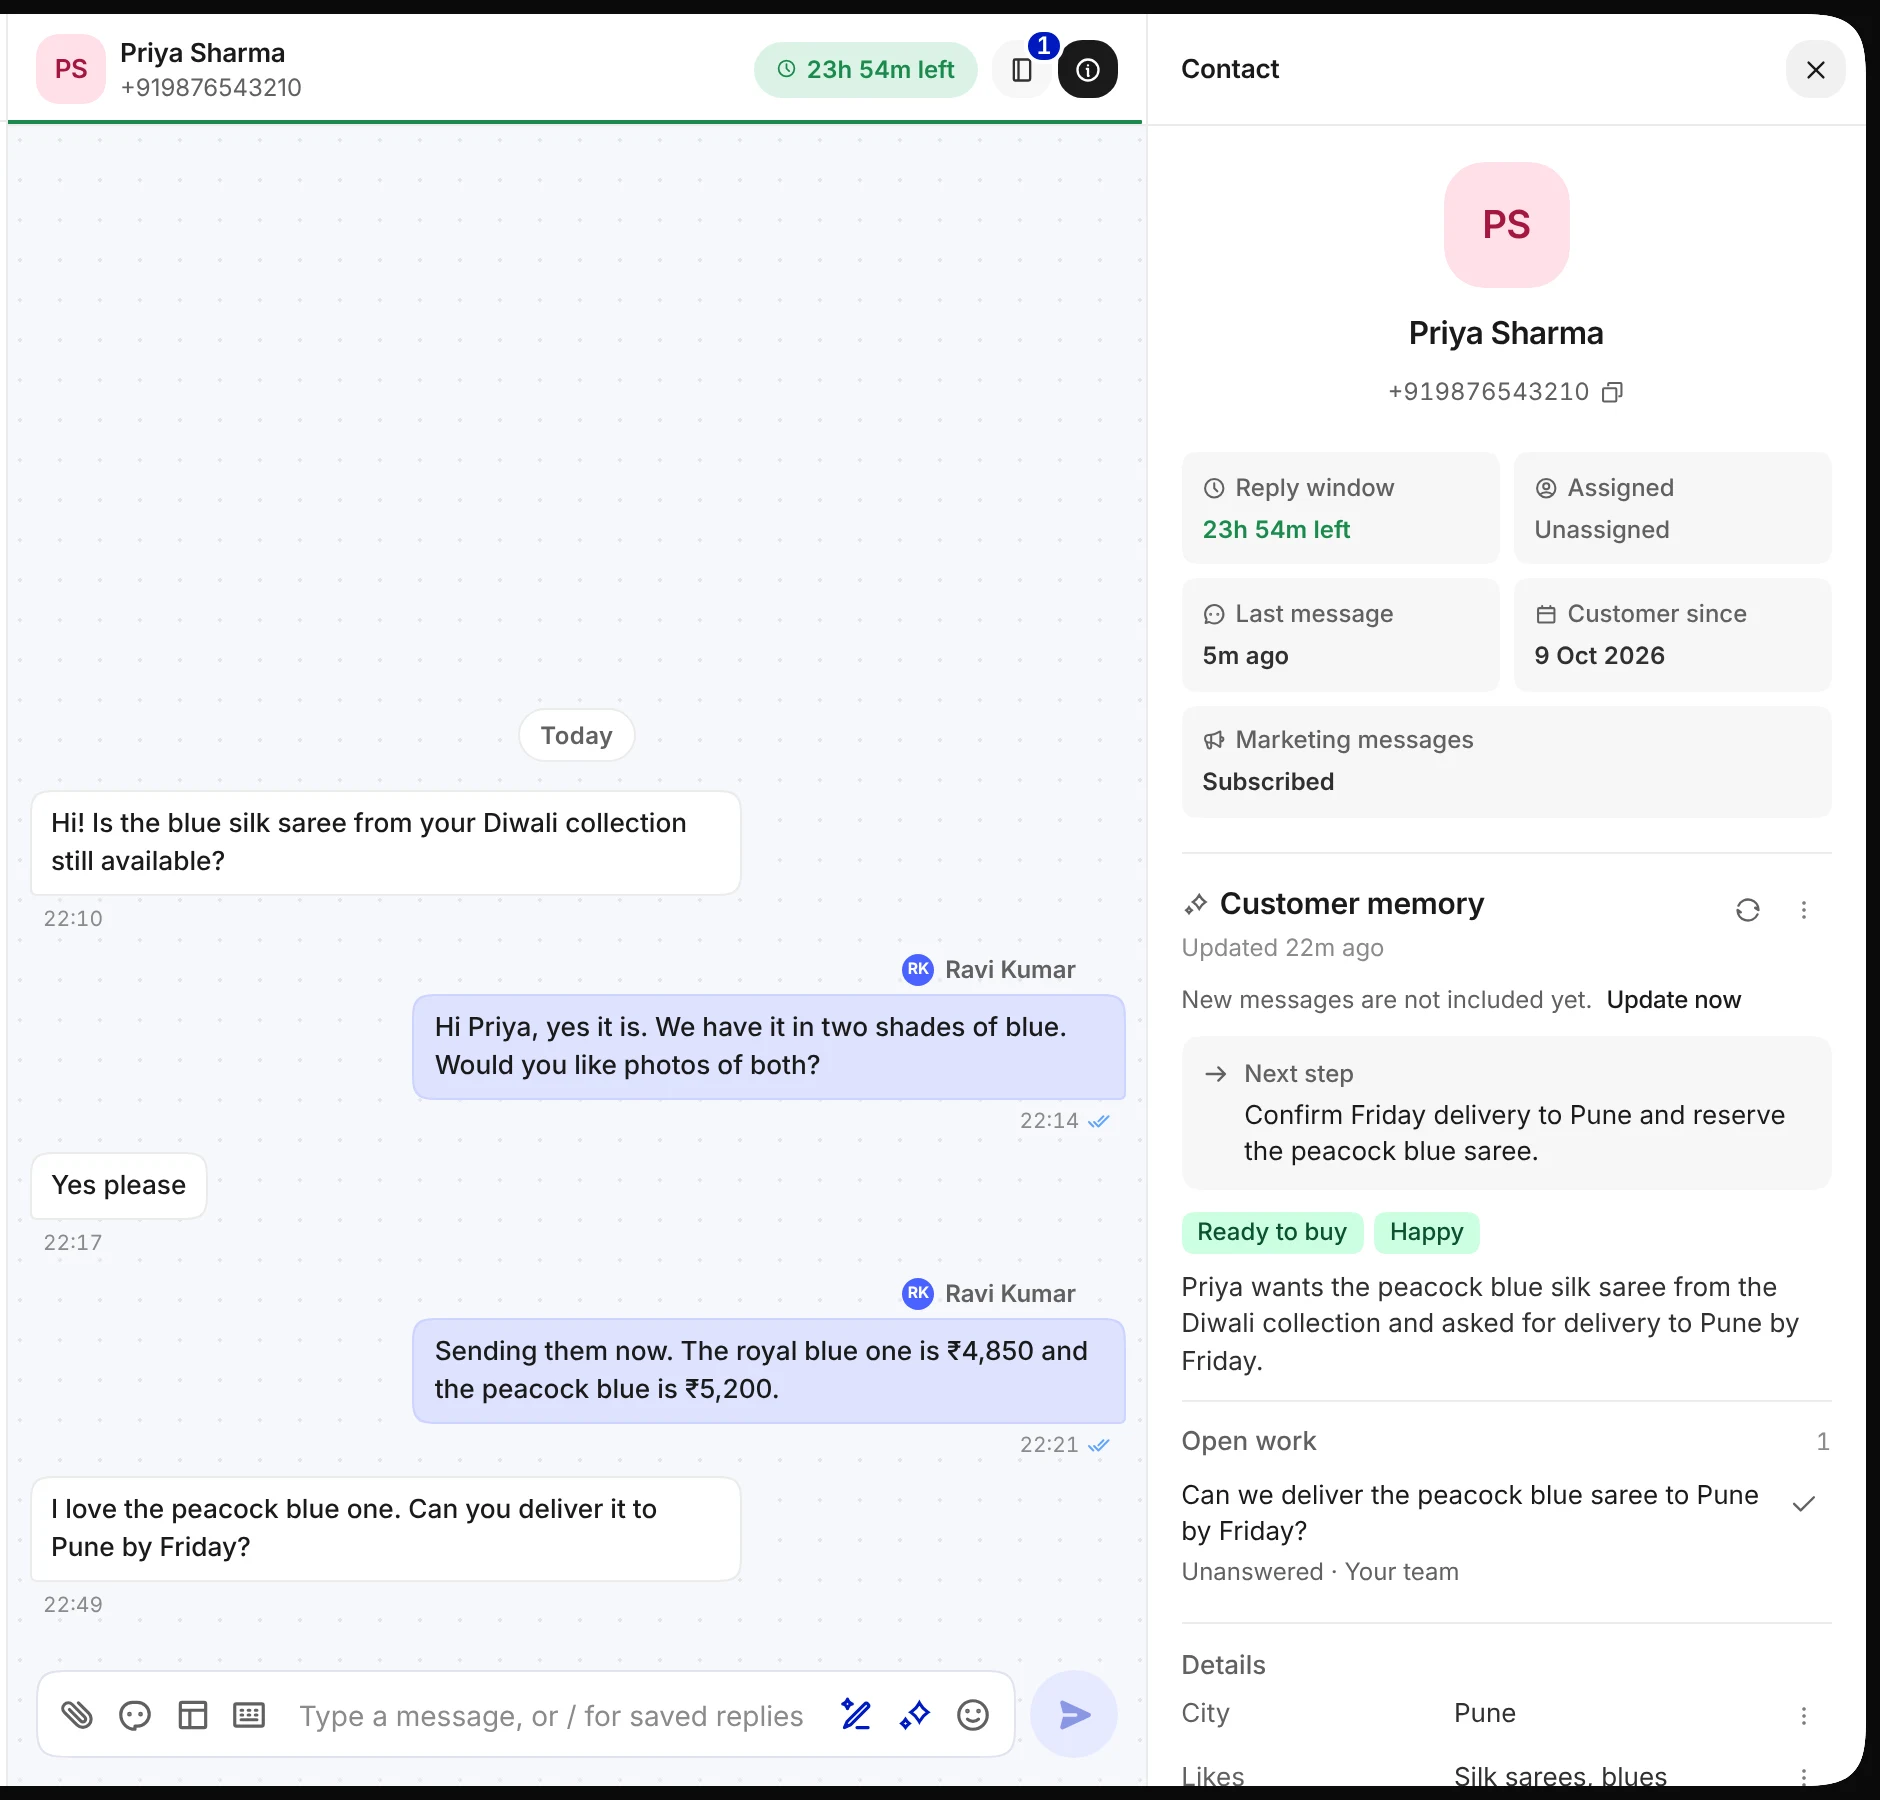Viewport: 1880px width, 1800px height.
Task: Click the Assigned Unassigned card
Action: [1672, 508]
